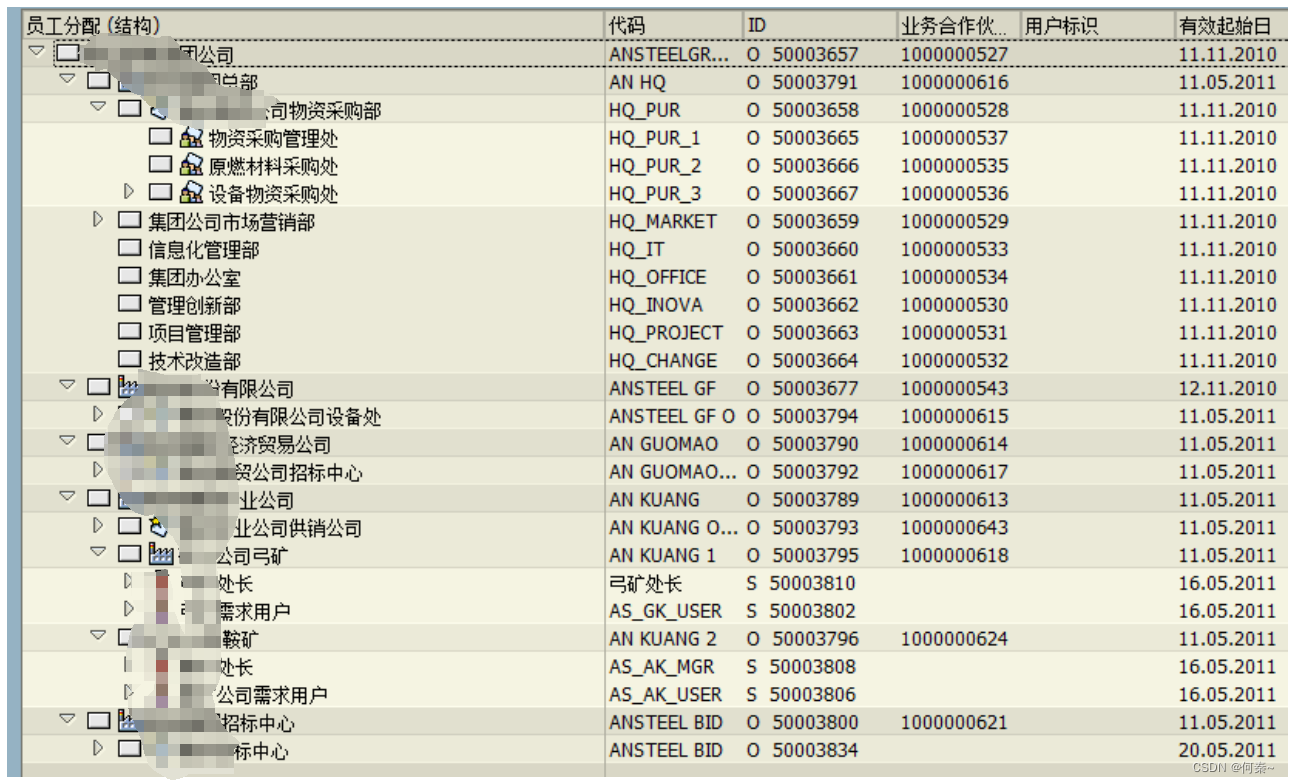Tick the checkbox for 物资采购管理处
Screen dimensions: 1290x783
[161, 136]
